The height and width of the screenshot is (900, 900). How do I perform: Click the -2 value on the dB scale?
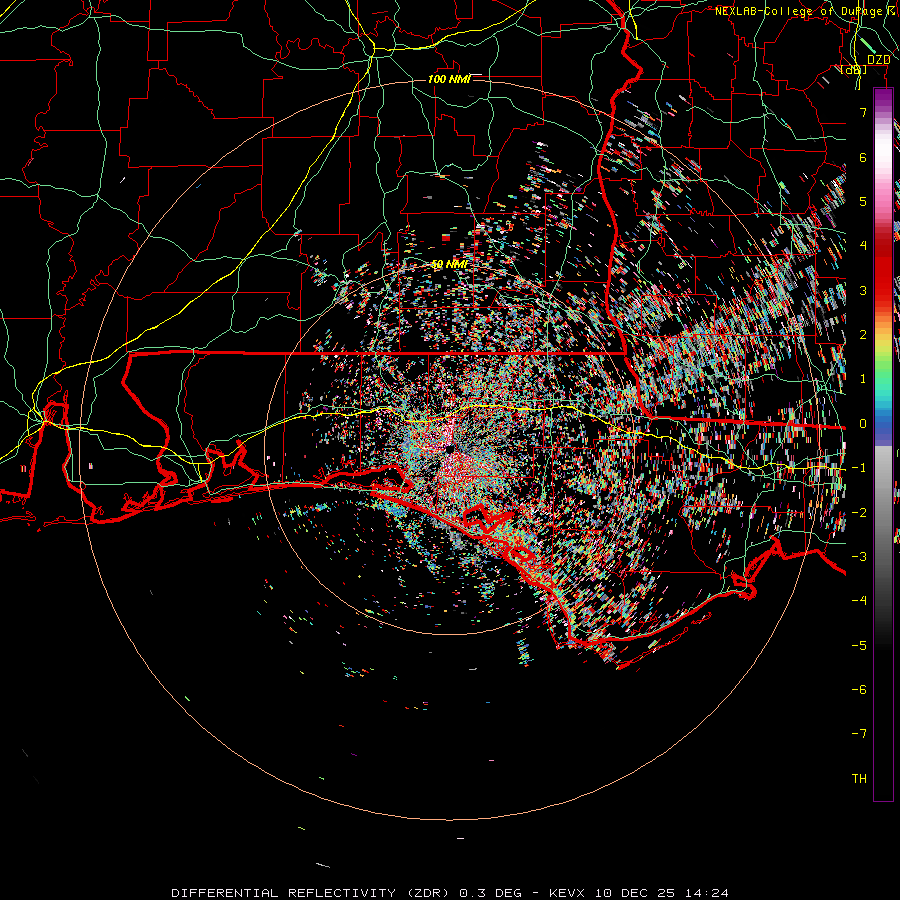(x=859, y=513)
